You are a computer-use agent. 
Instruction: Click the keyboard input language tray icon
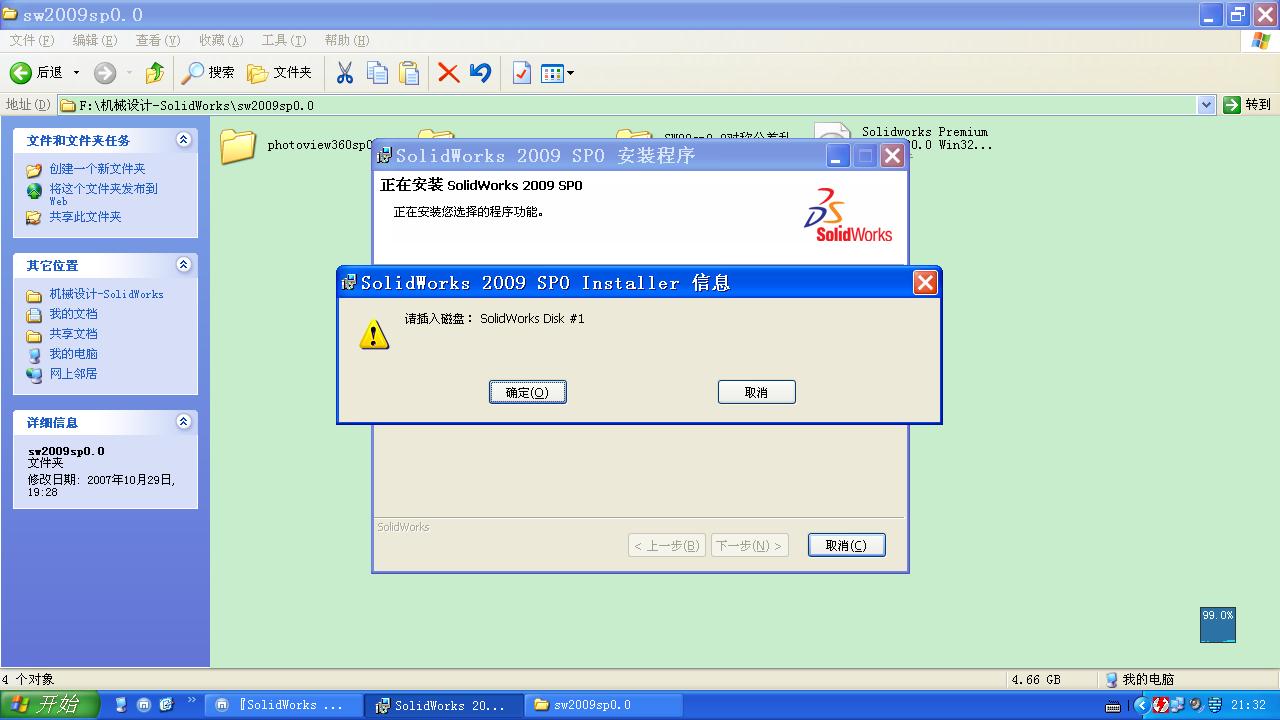coord(1113,706)
